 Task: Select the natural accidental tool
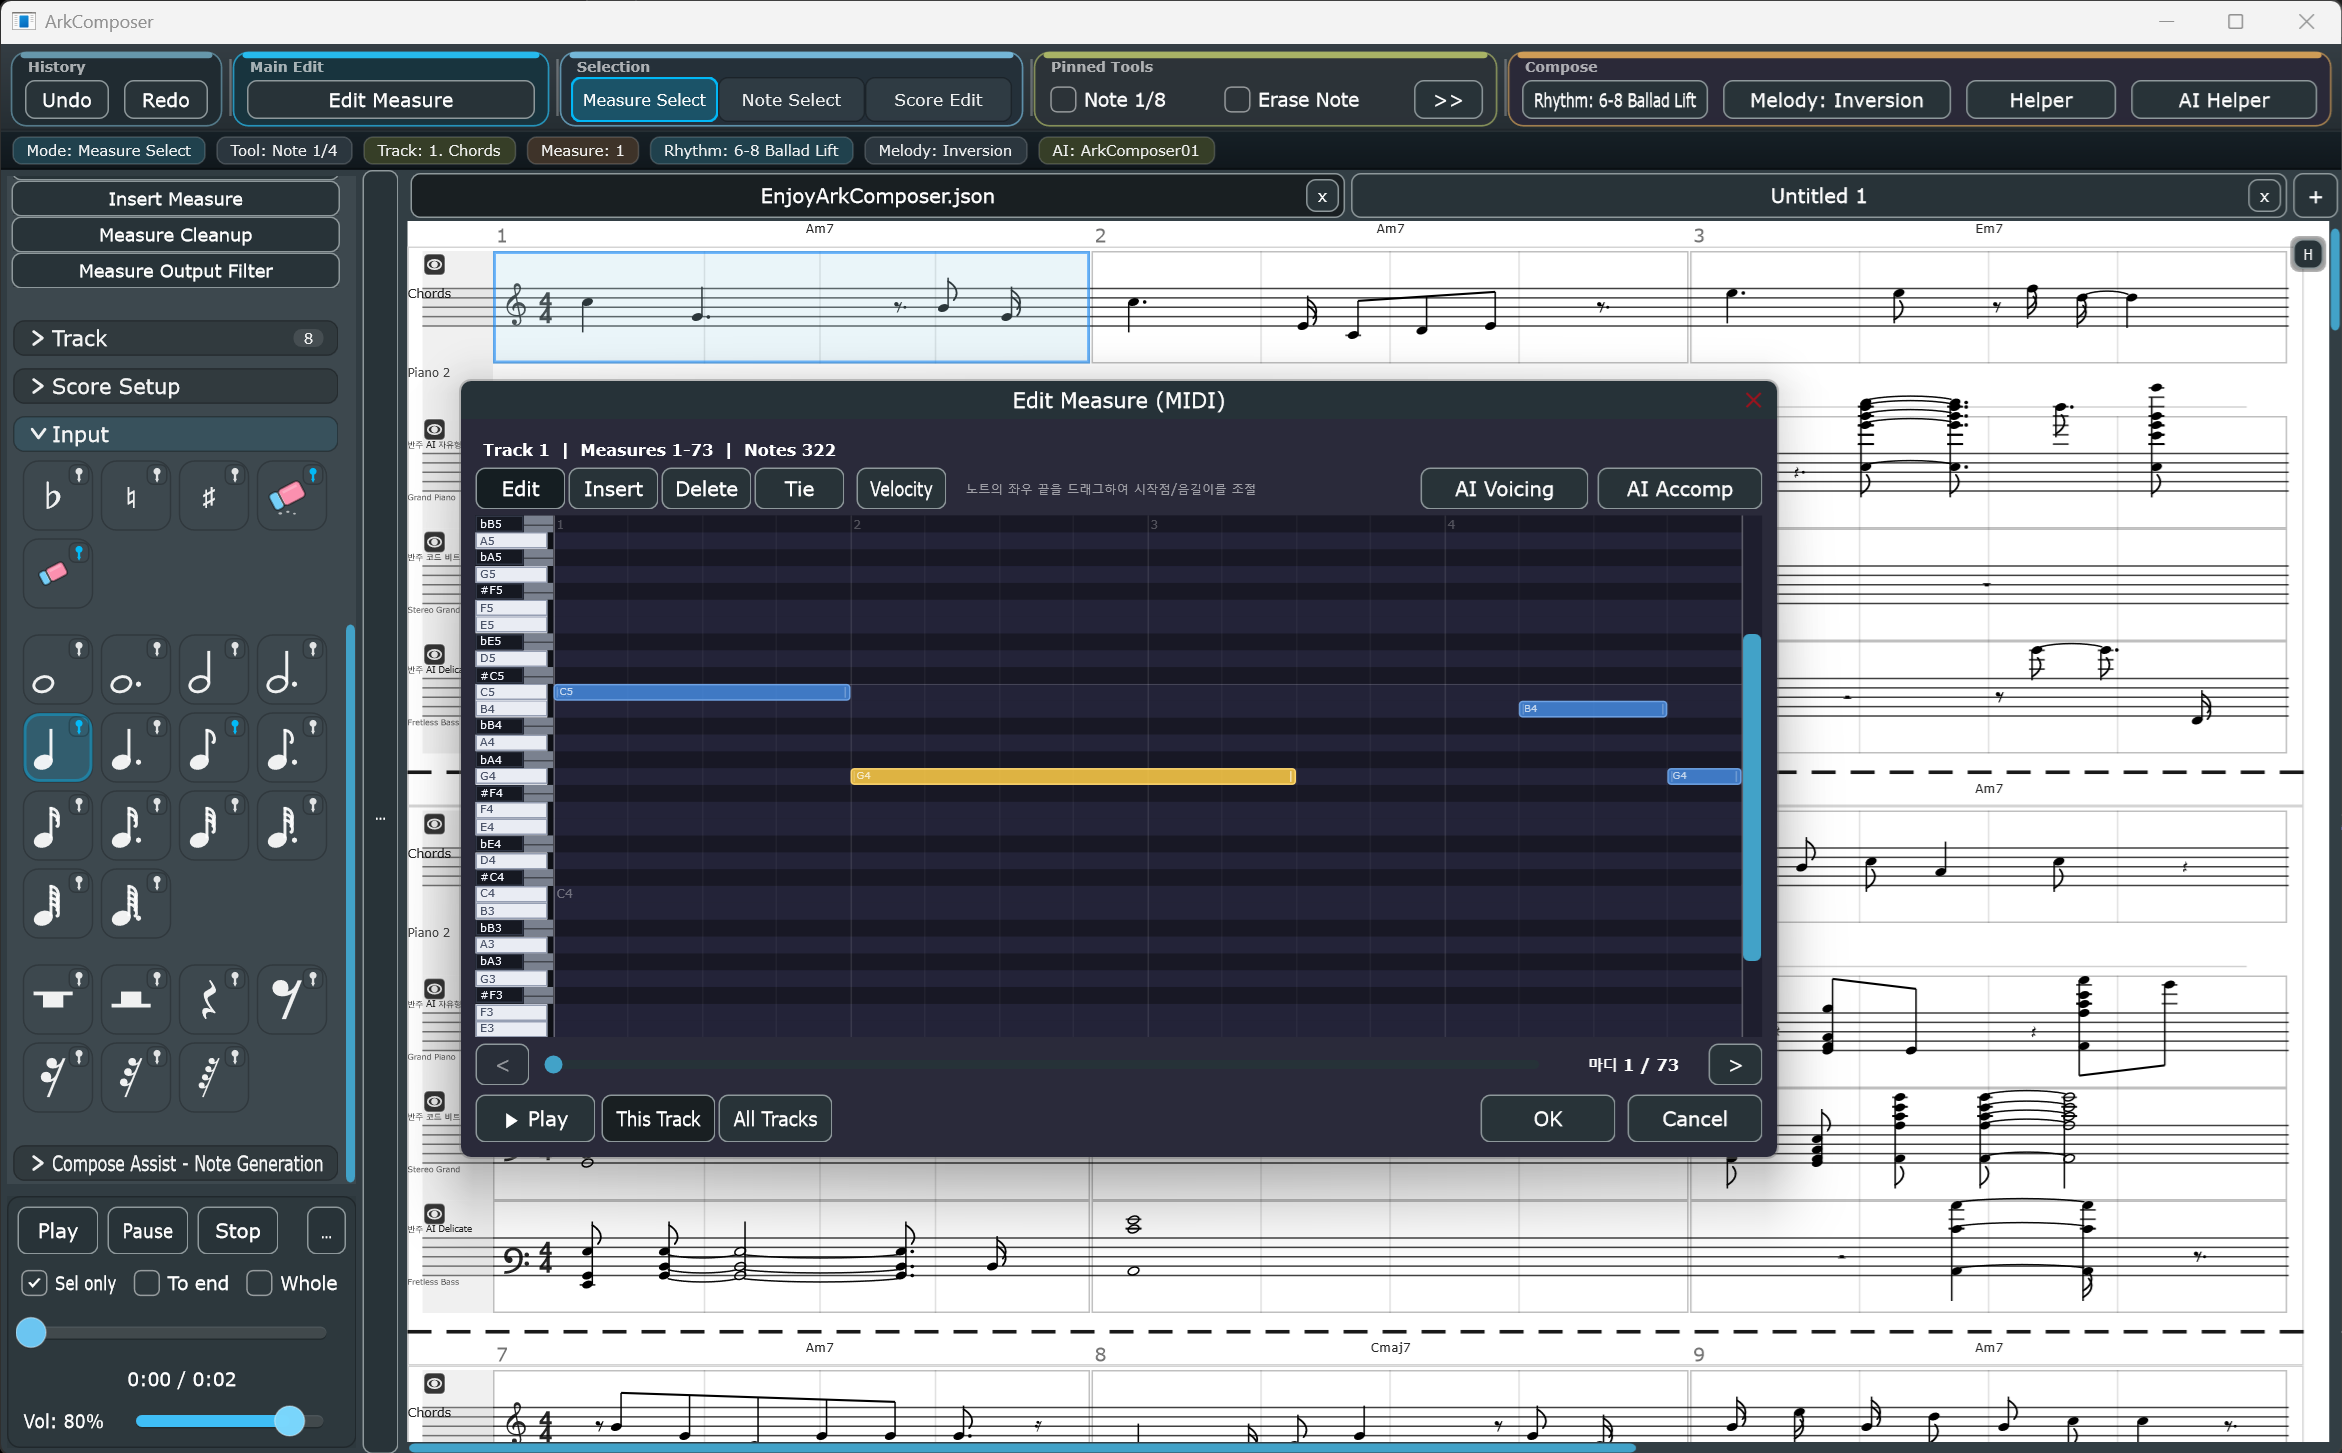(x=135, y=495)
